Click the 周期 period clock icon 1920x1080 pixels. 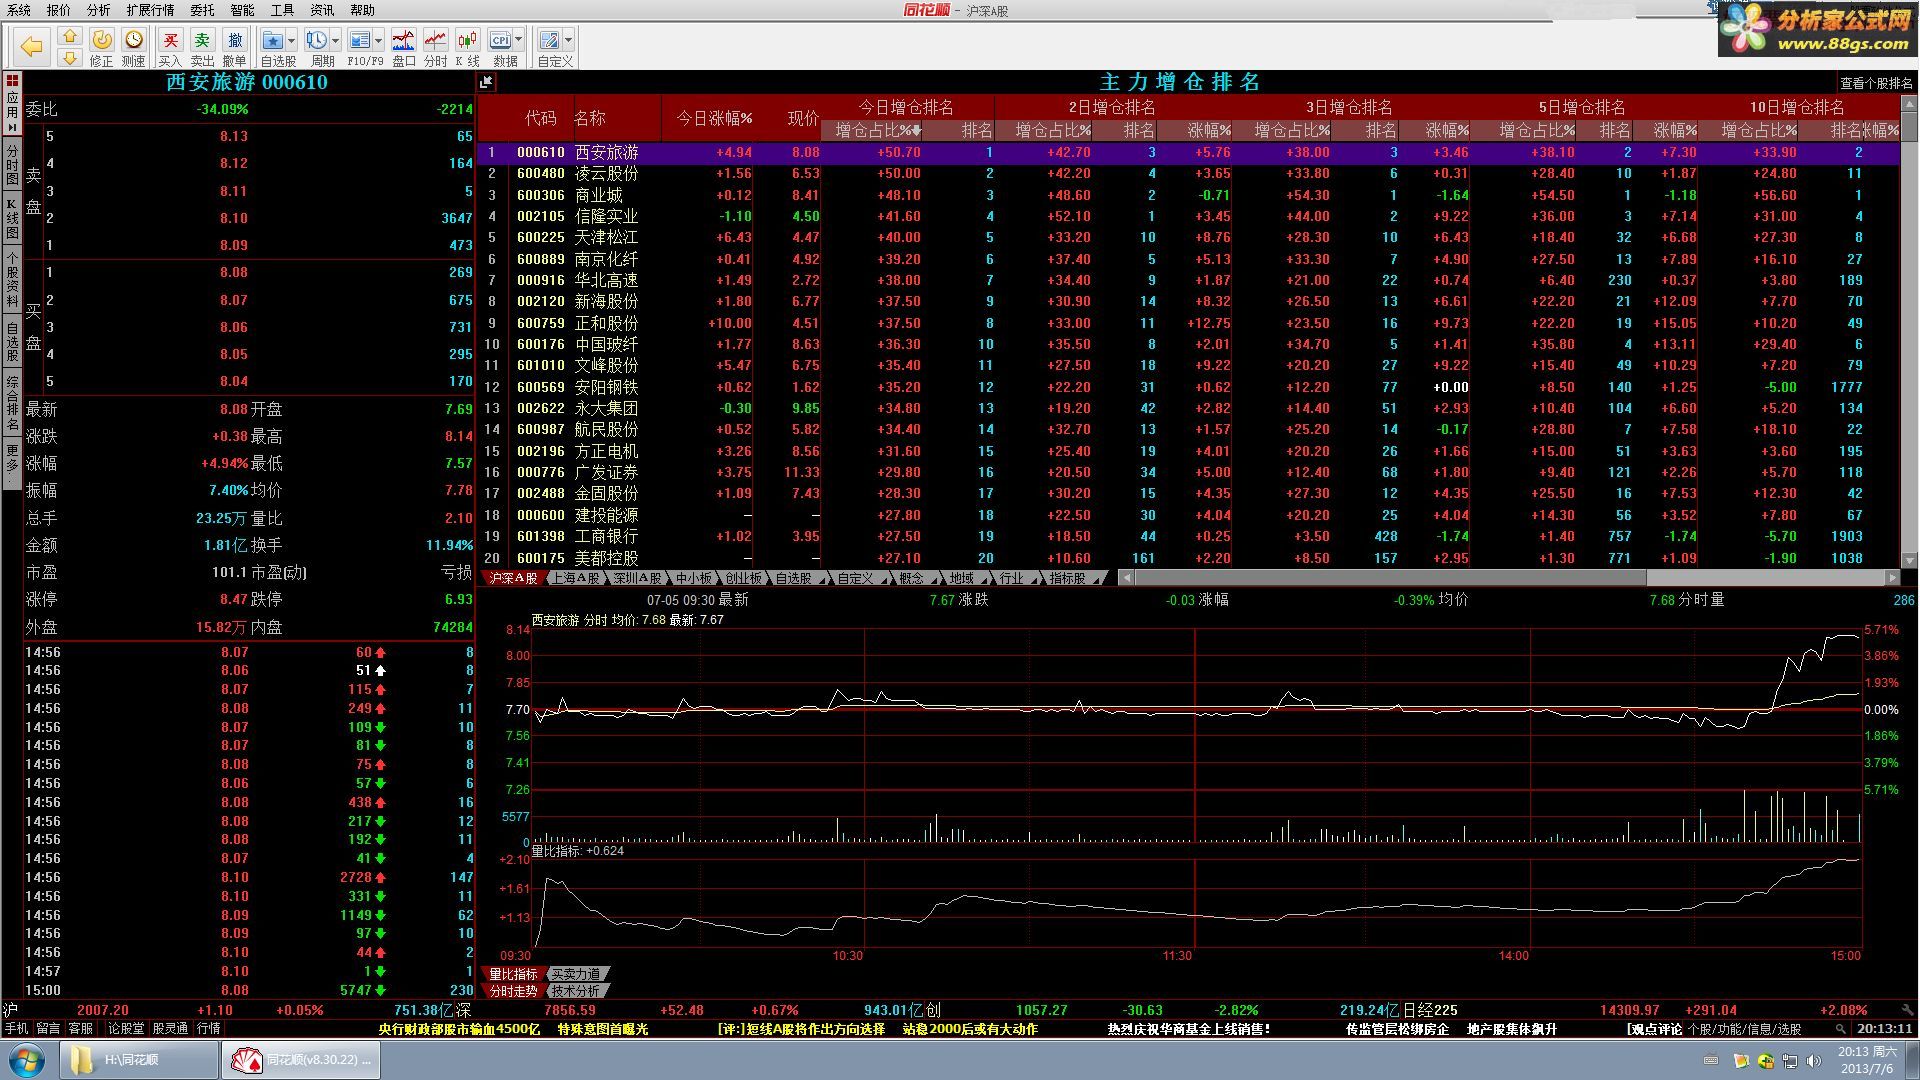316,40
